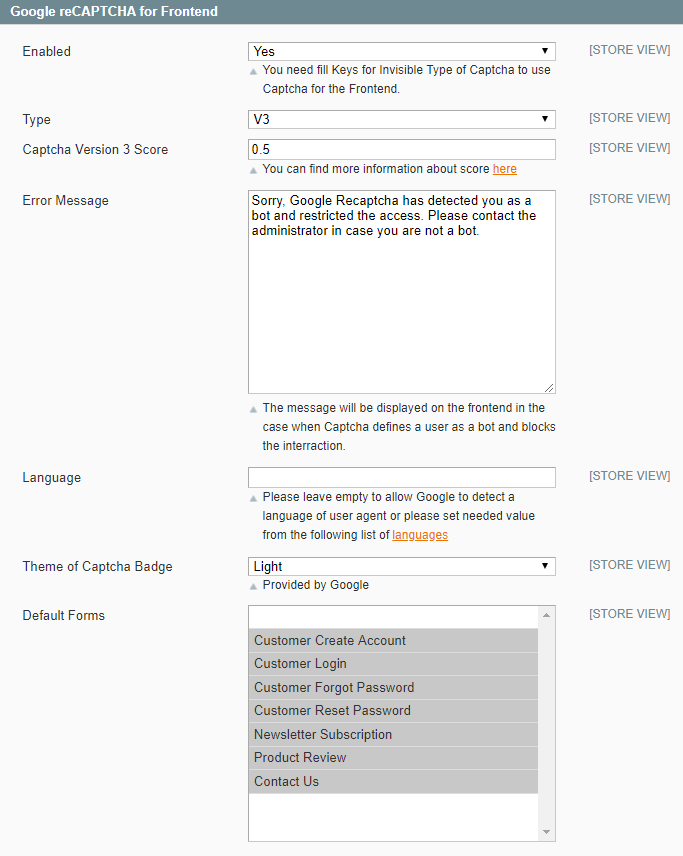Viewport: 683px width, 856px height.
Task: Click the Error Message textarea
Action: [x=400, y=290]
